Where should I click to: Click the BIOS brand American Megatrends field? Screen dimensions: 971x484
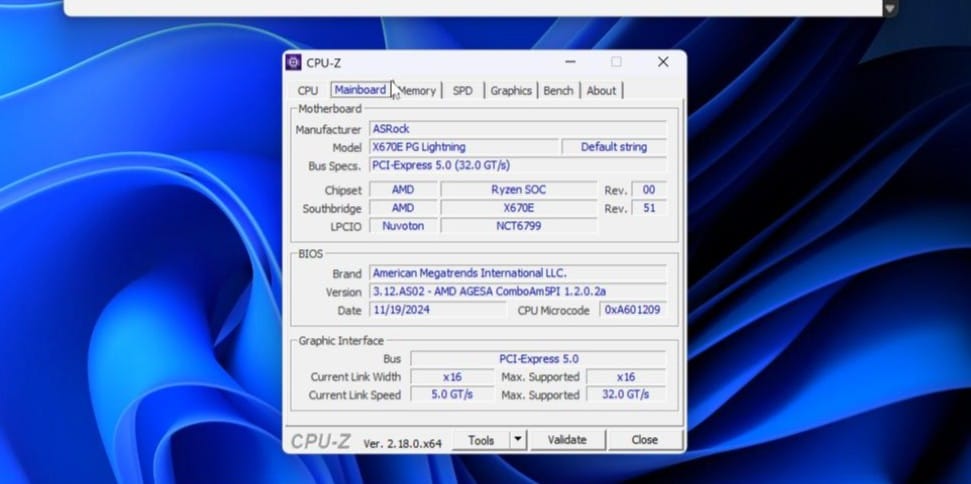[x=518, y=273]
